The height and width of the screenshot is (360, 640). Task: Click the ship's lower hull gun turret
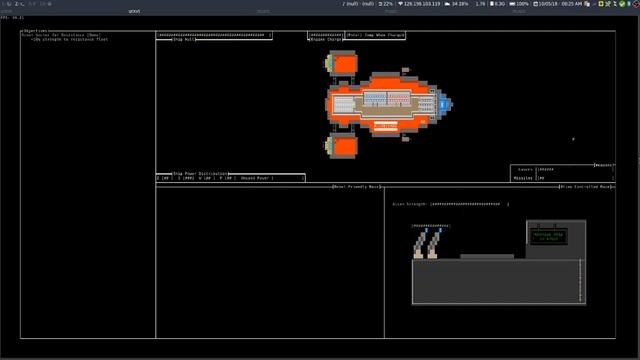point(405,139)
